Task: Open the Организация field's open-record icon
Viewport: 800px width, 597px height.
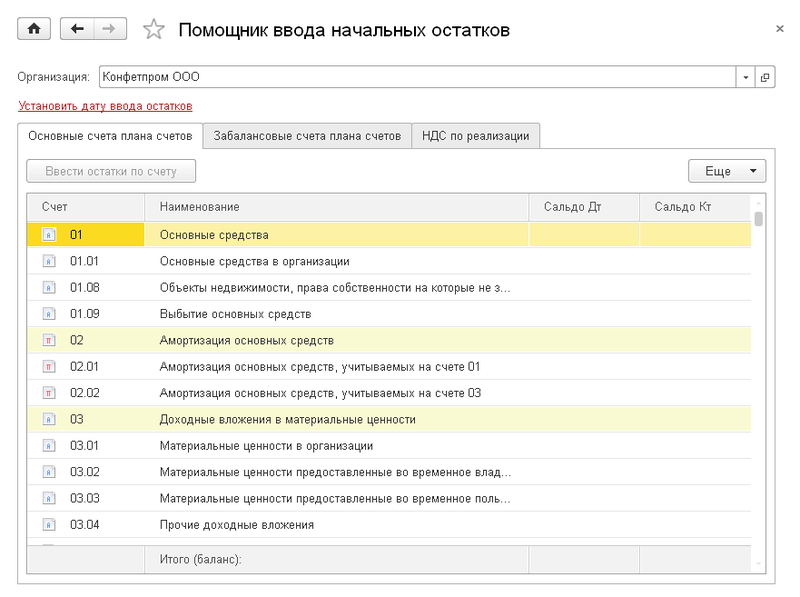Action: pos(765,77)
